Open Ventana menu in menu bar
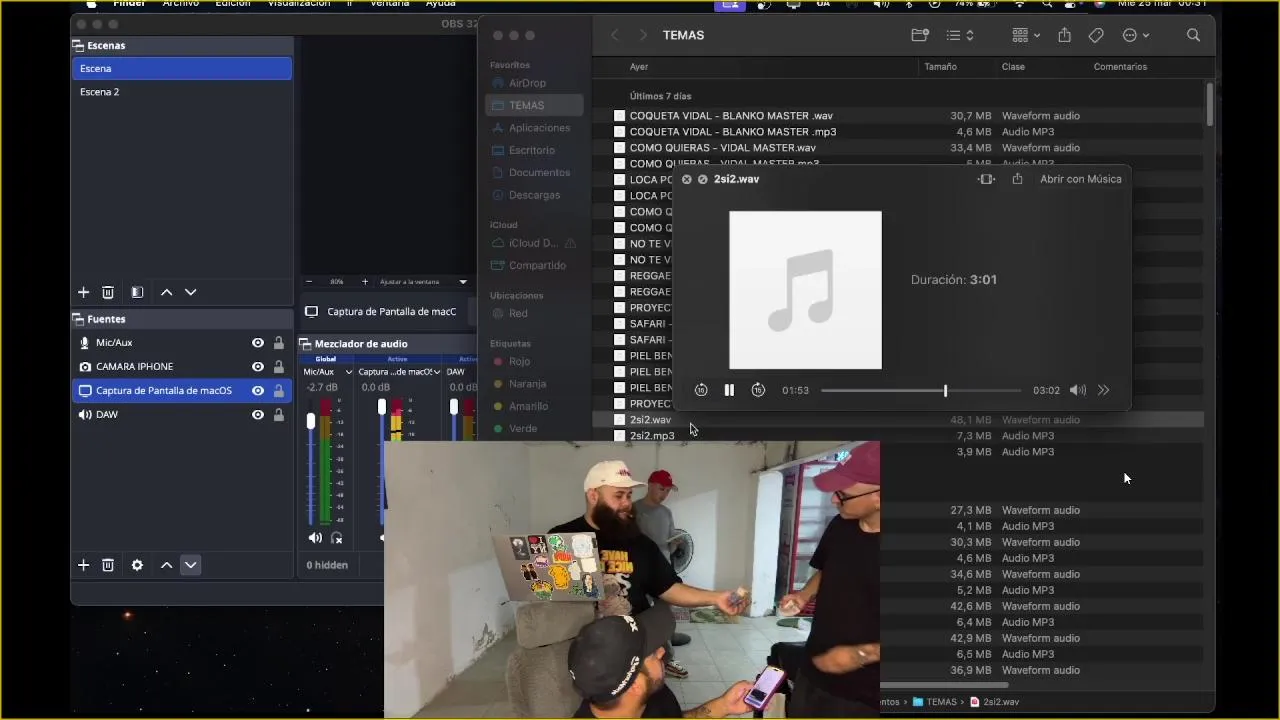1280x720 pixels. 390,4
